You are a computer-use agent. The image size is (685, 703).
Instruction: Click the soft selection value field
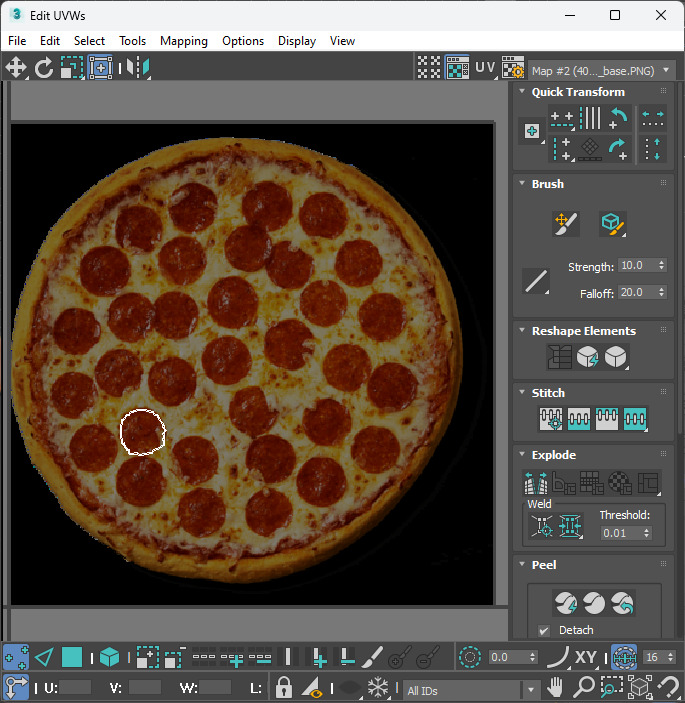(507, 658)
